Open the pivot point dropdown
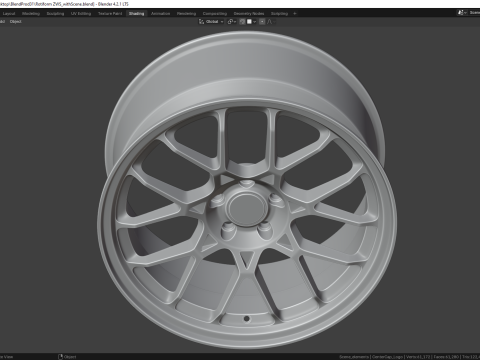The height and width of the screenshot is (360, 480). tap(232, 22)
